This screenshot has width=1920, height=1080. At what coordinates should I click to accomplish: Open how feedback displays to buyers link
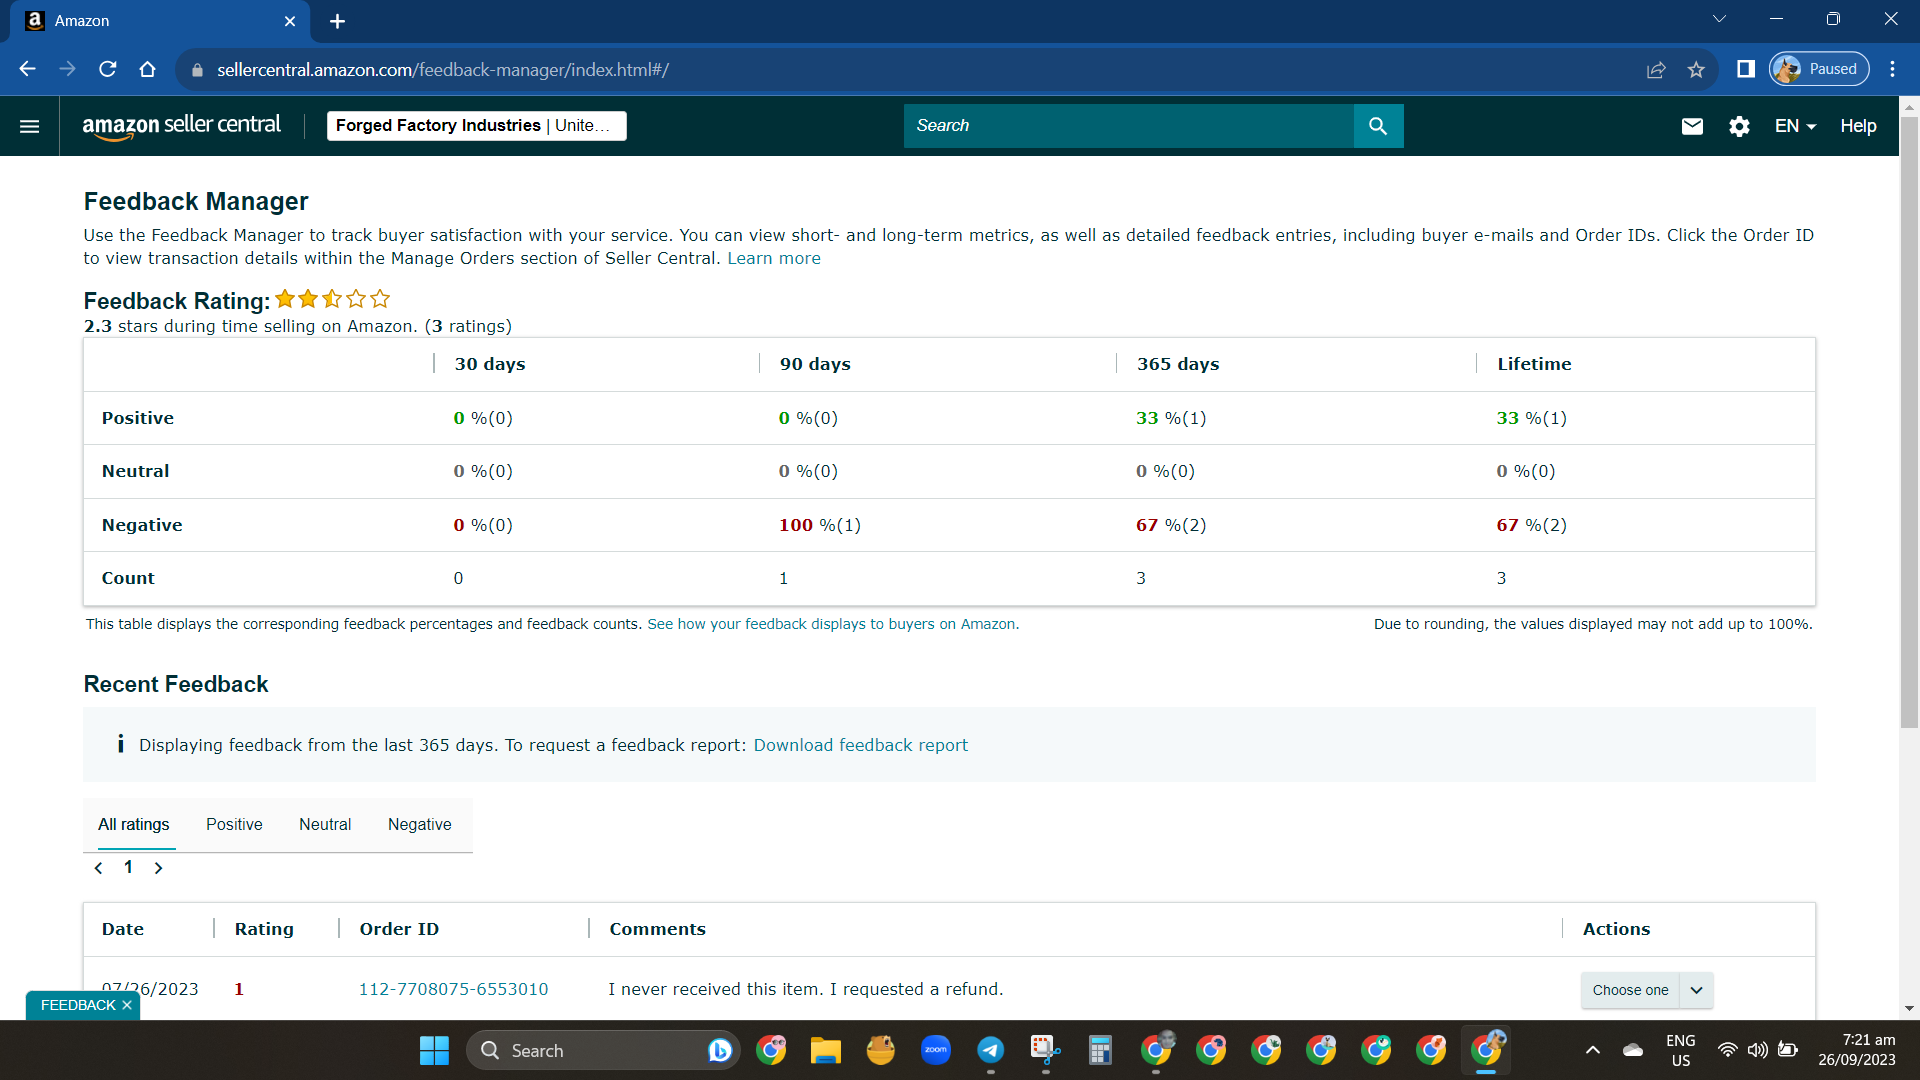833,624
